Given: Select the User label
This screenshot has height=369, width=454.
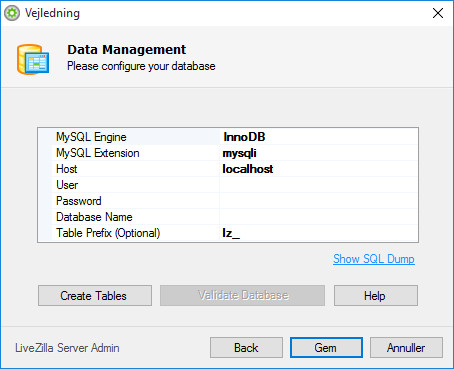Looking at the screenshot, I should 67,185.
